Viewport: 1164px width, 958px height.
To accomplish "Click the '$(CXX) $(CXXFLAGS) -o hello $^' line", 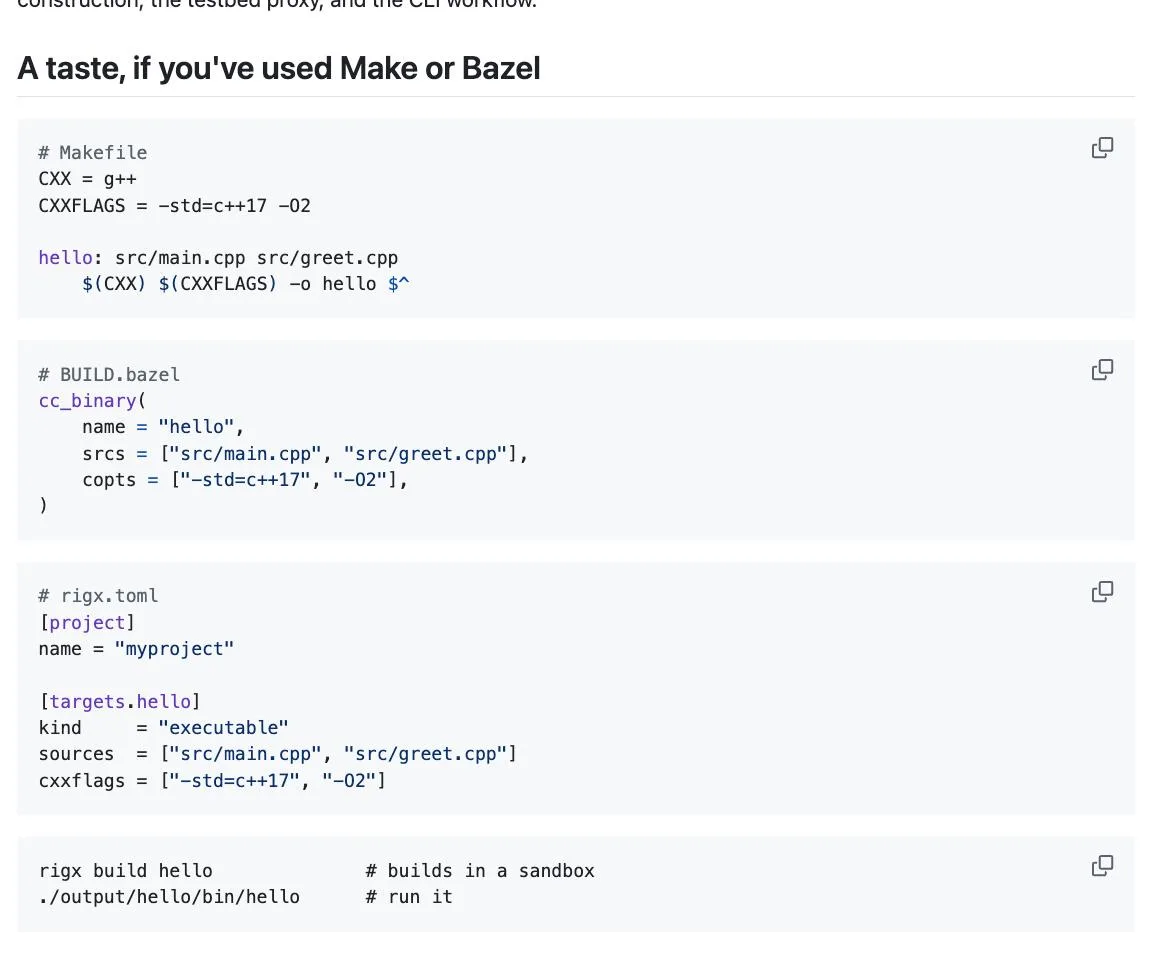I will [x=246, y=283].
